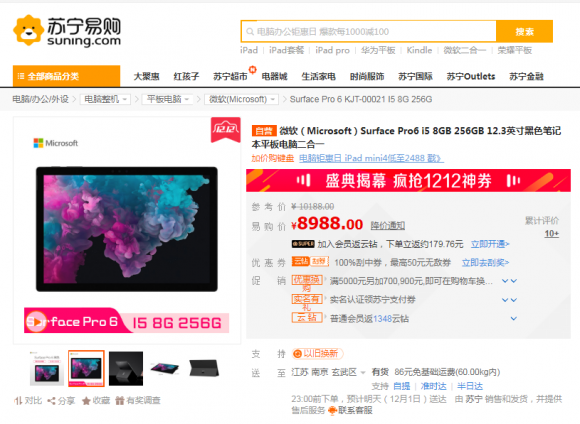Click the 立即去刮奖 link
The image size is (580, 424).
coord(485,263)
